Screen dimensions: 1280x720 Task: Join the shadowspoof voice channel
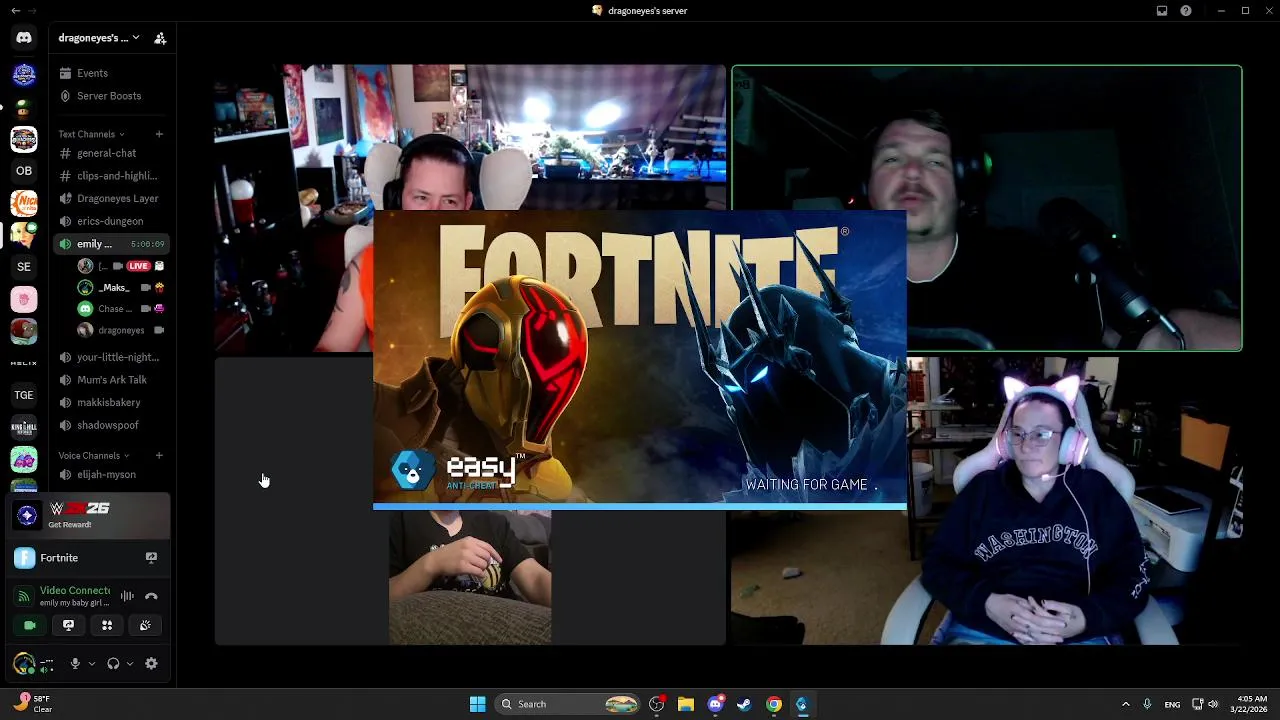click(x=111, y=425)
